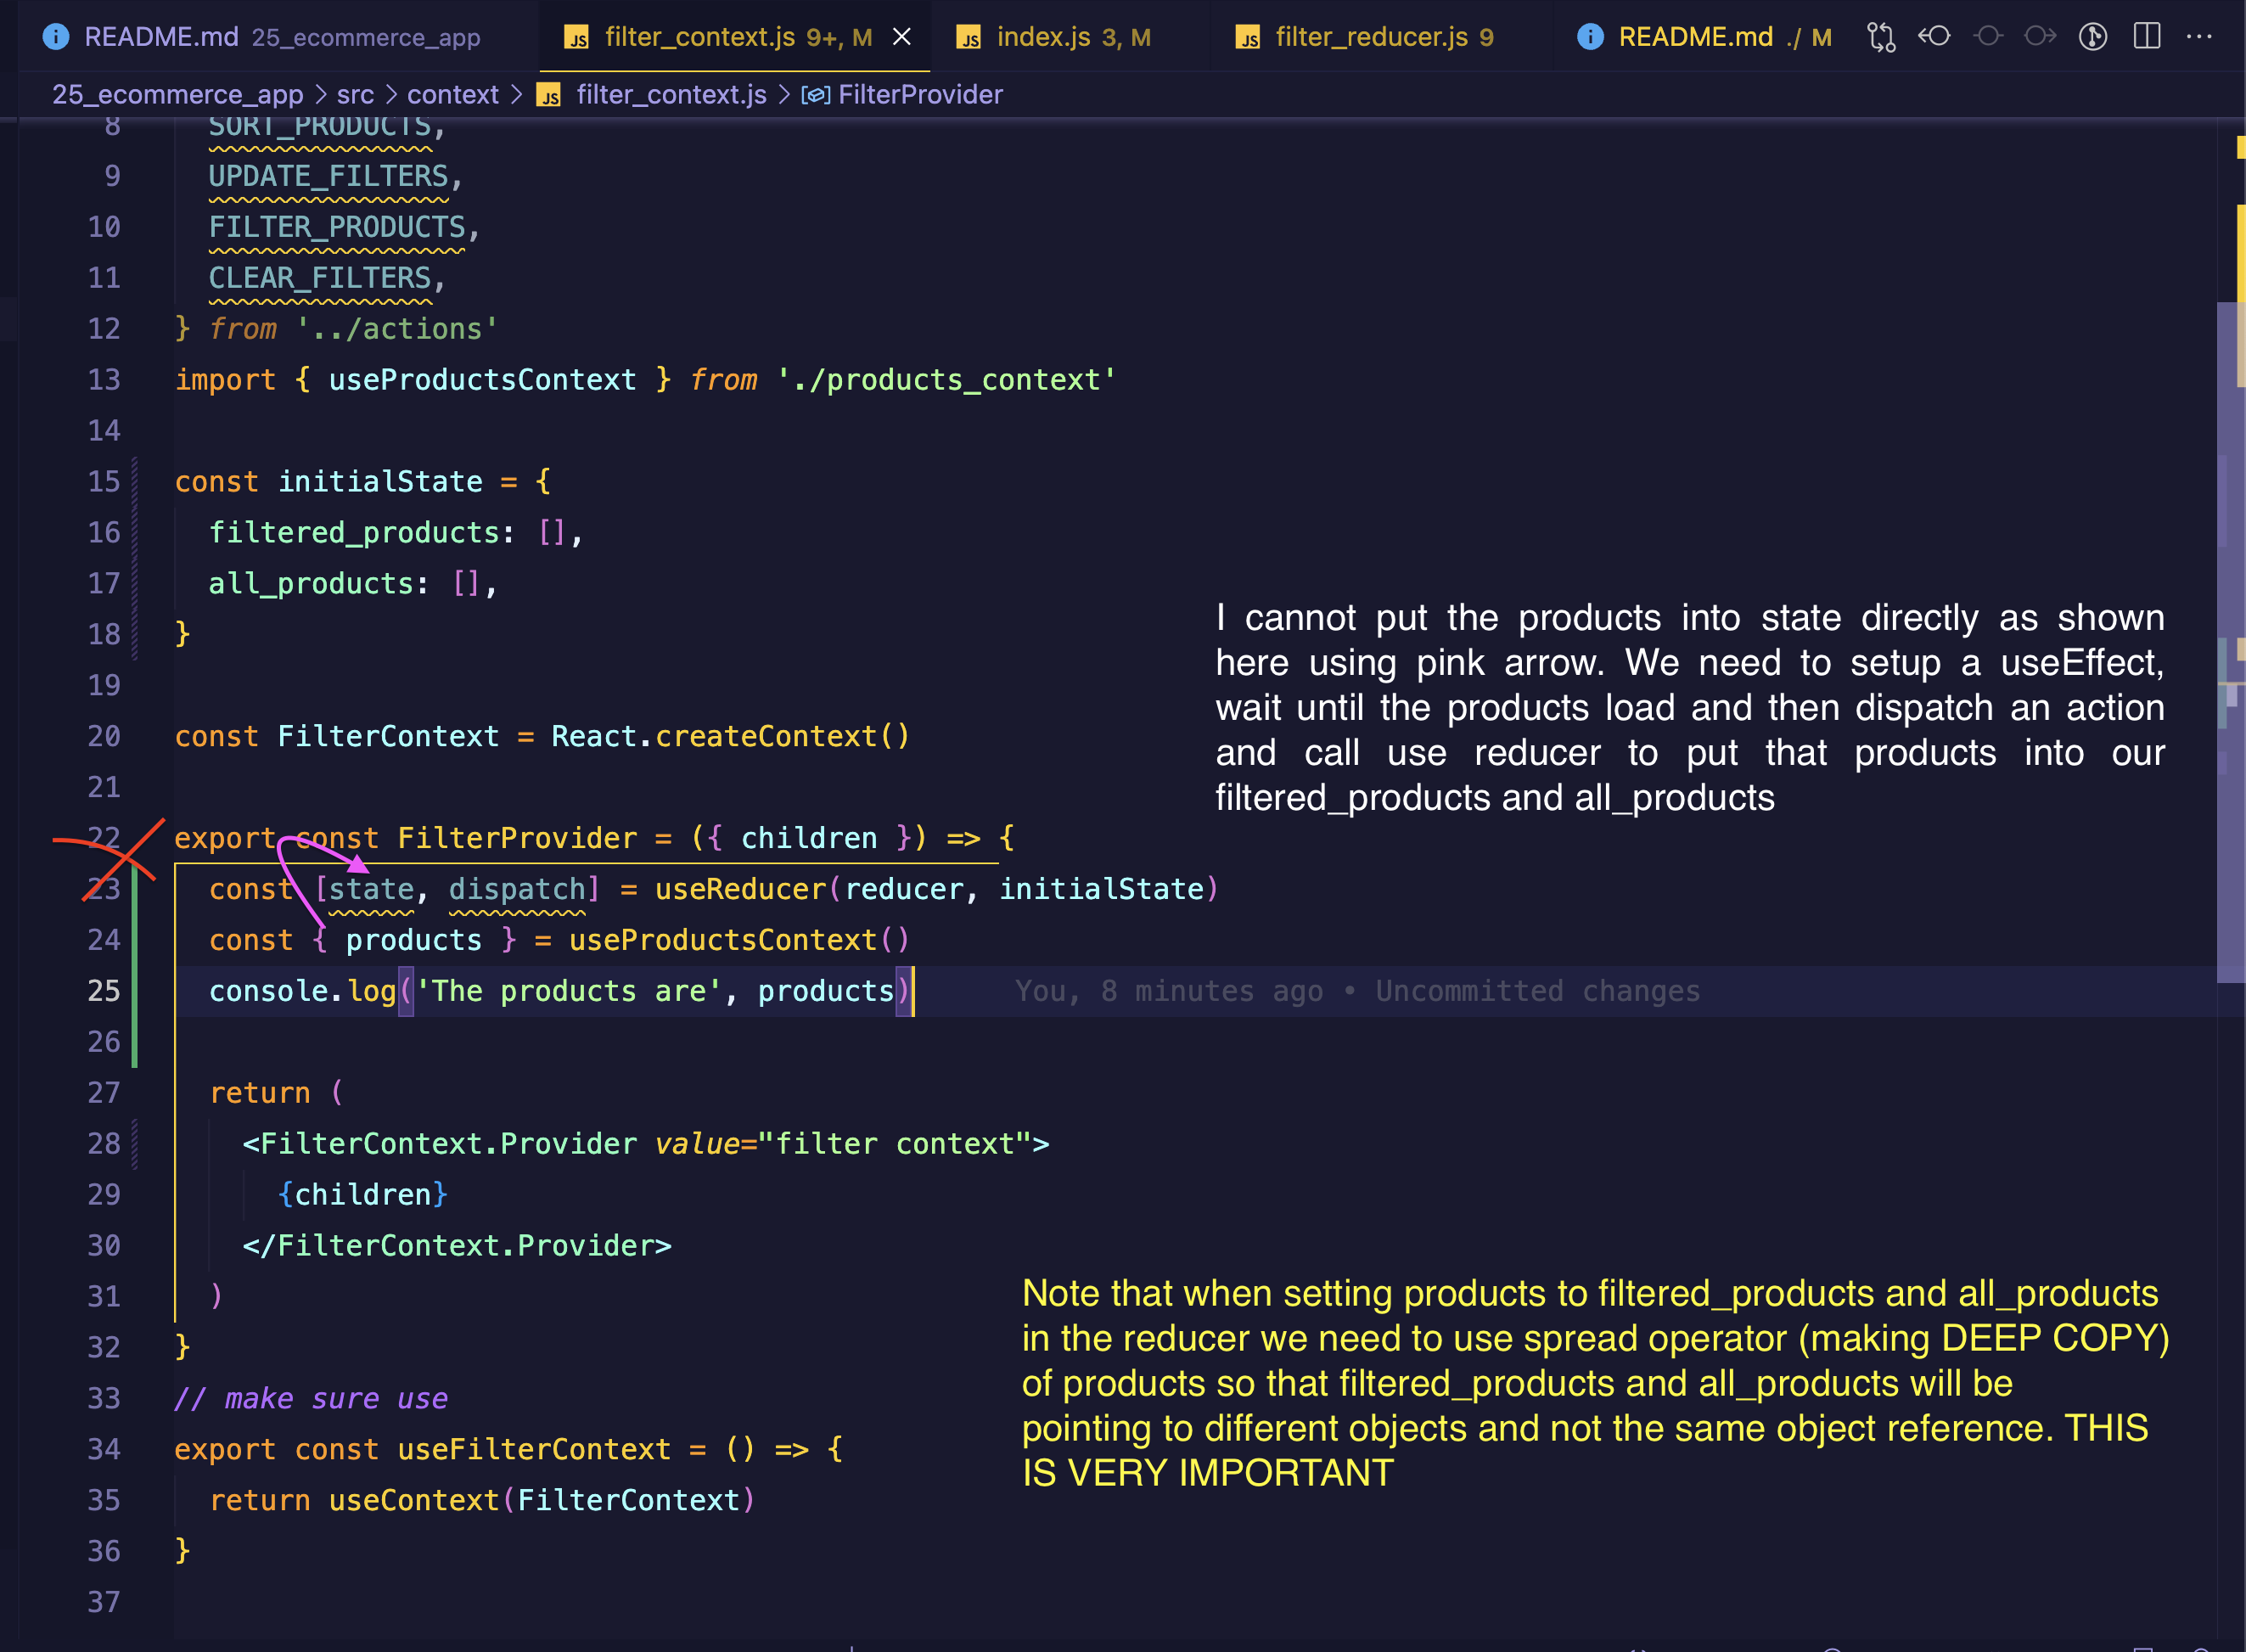Open the More Actions ellipsis menu
This screenshot has width=2246, height=1652.
[x=2199, y=37]
